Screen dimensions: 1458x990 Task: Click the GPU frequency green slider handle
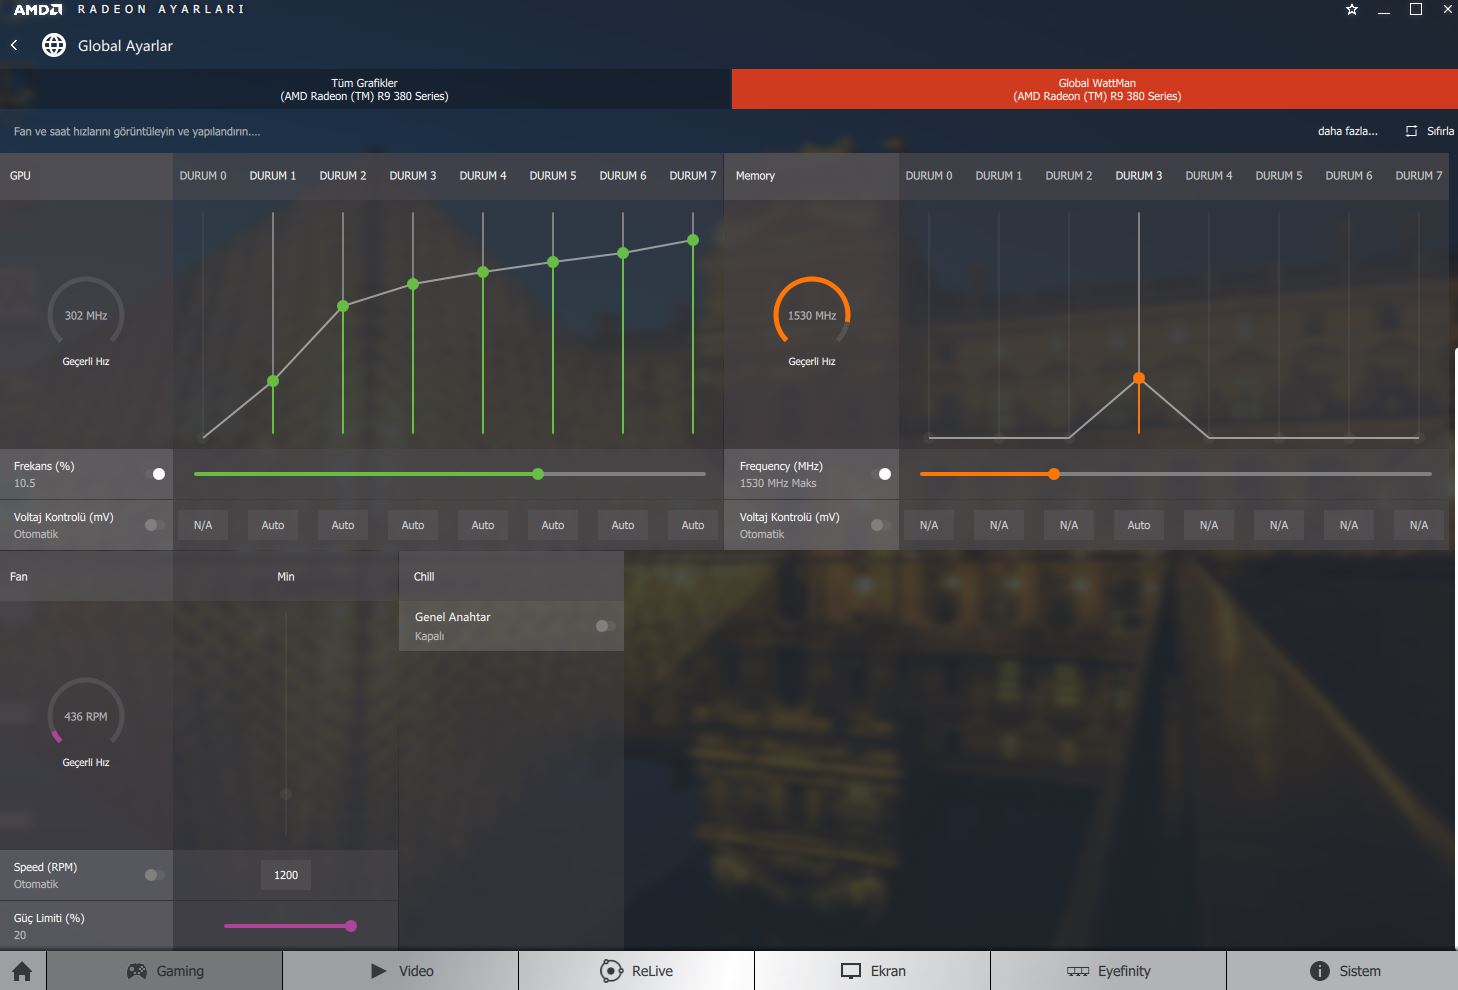538,474
